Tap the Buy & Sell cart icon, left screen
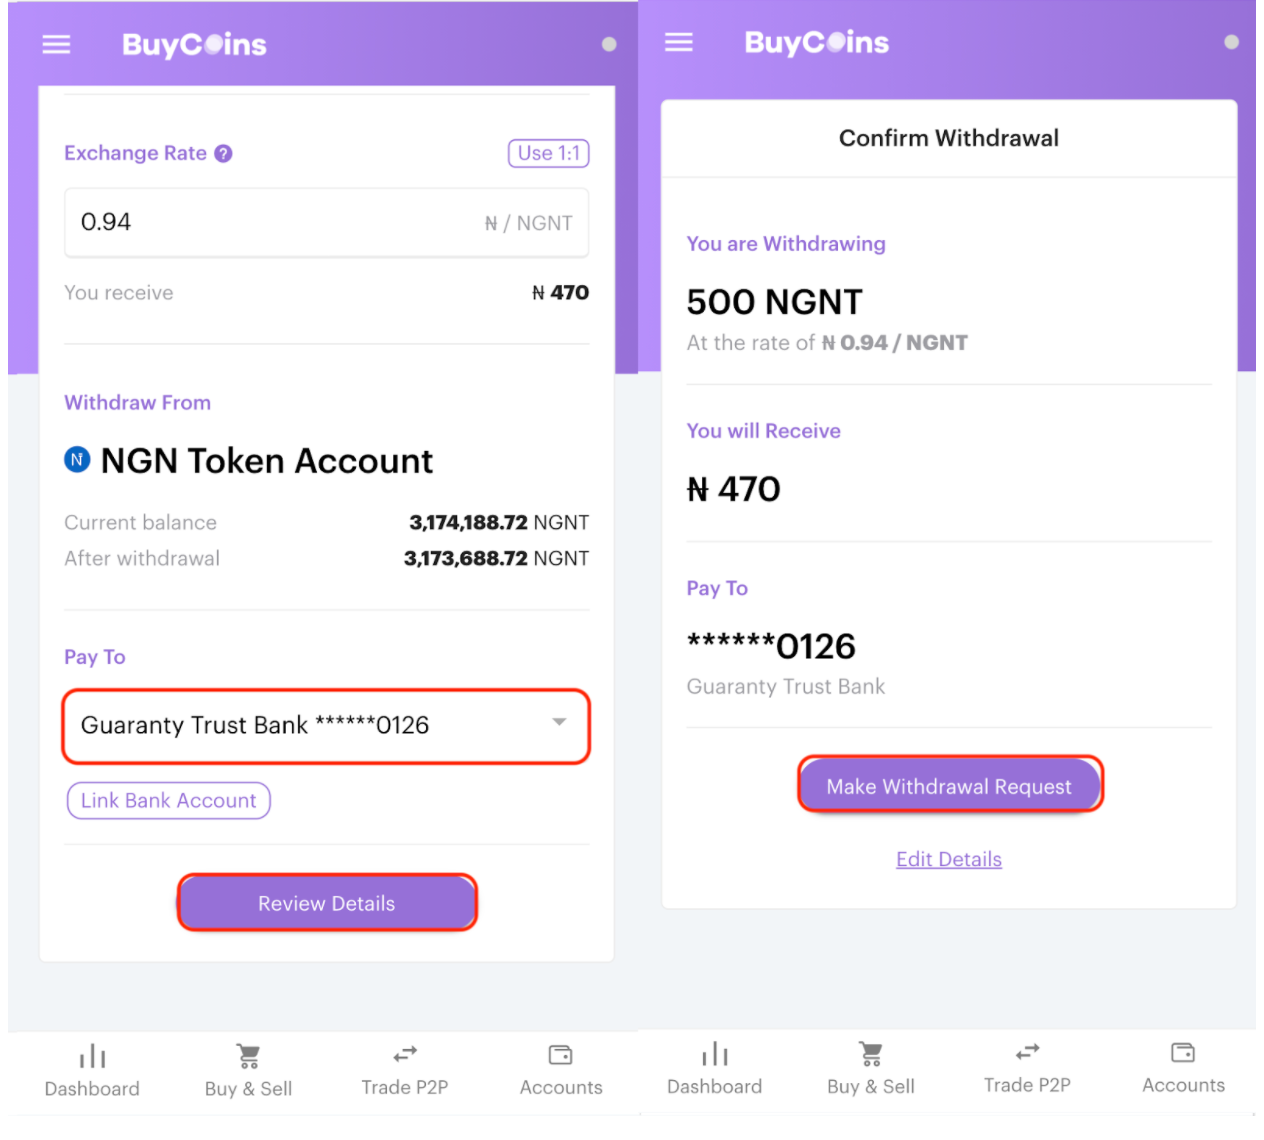This screenshot has height=1140, width=1264. point(248,1056)
